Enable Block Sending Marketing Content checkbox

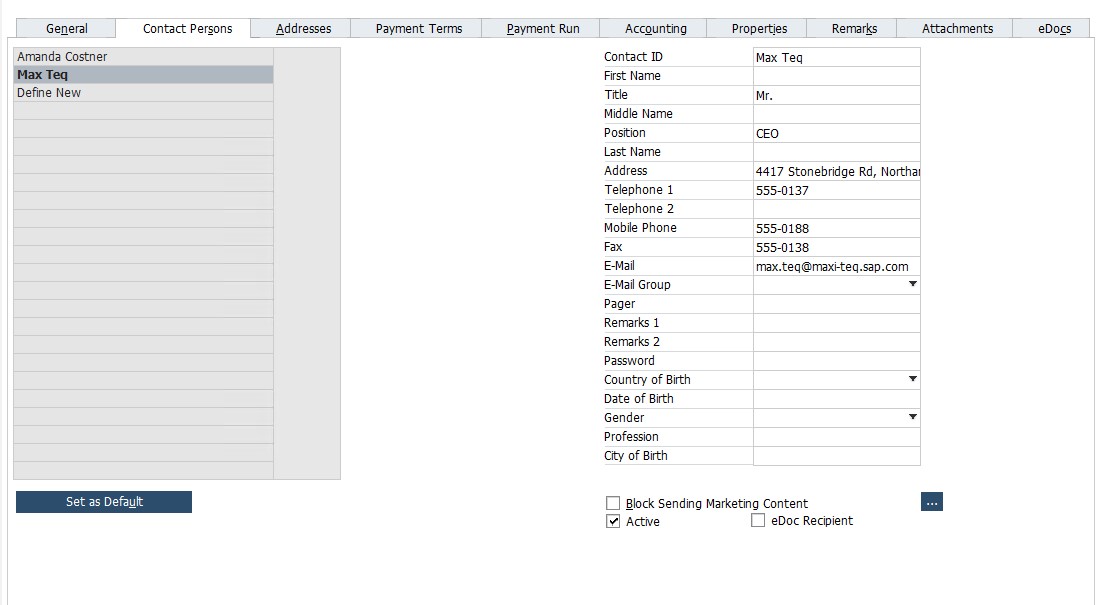[x=613, y=503]
